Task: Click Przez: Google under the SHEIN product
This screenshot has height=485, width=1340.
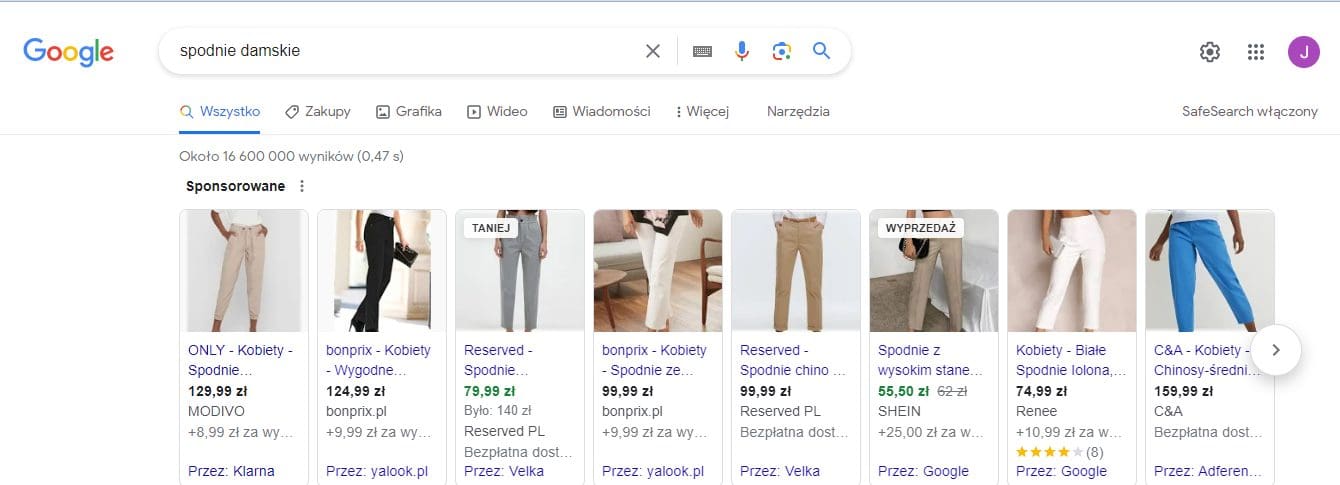Action: tap(923, 471)
